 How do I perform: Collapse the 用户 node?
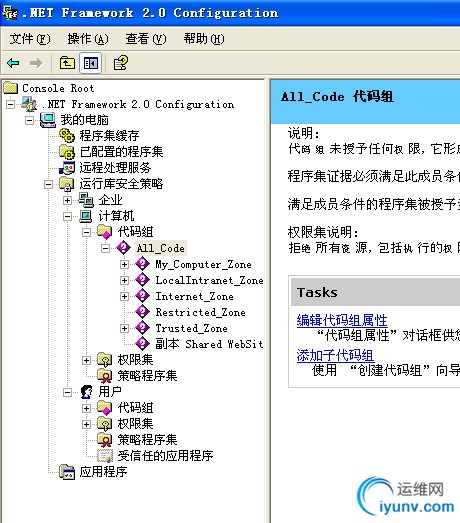[x=67, y=392]
